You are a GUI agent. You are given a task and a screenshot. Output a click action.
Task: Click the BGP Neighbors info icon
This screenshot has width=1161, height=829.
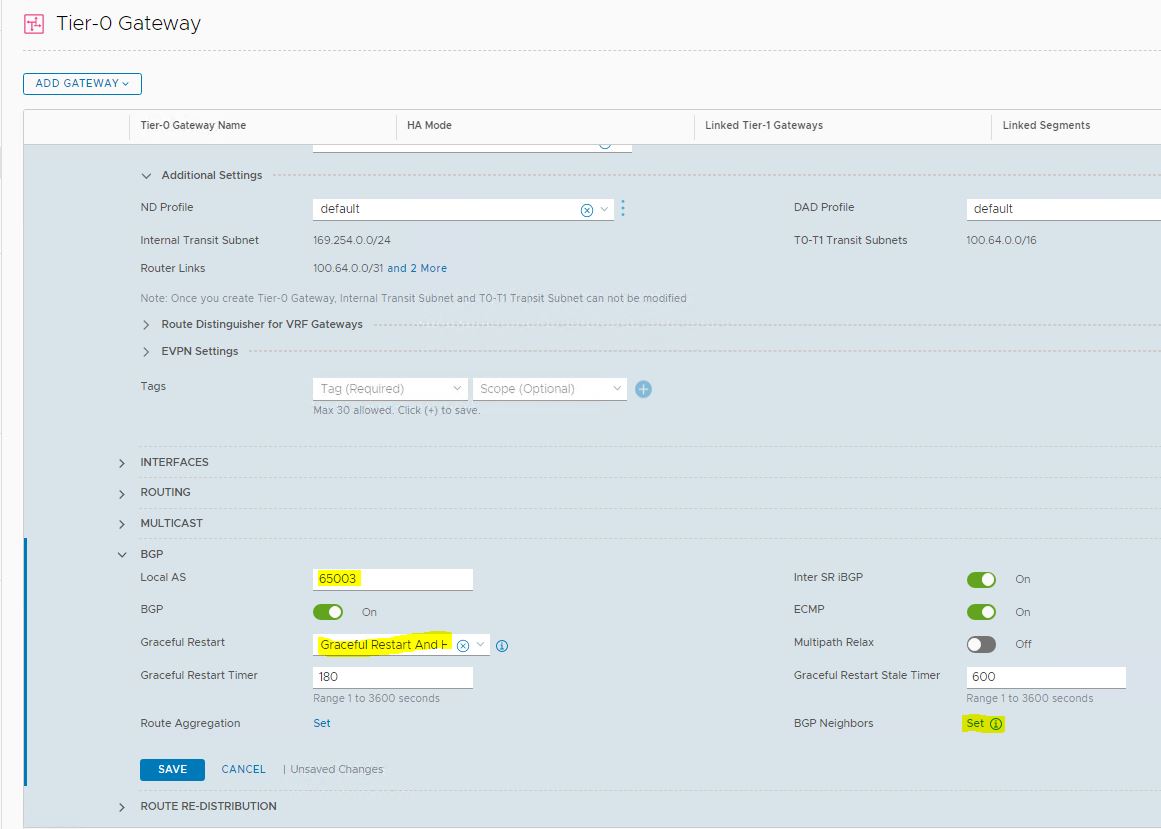[x=996, y=724]
